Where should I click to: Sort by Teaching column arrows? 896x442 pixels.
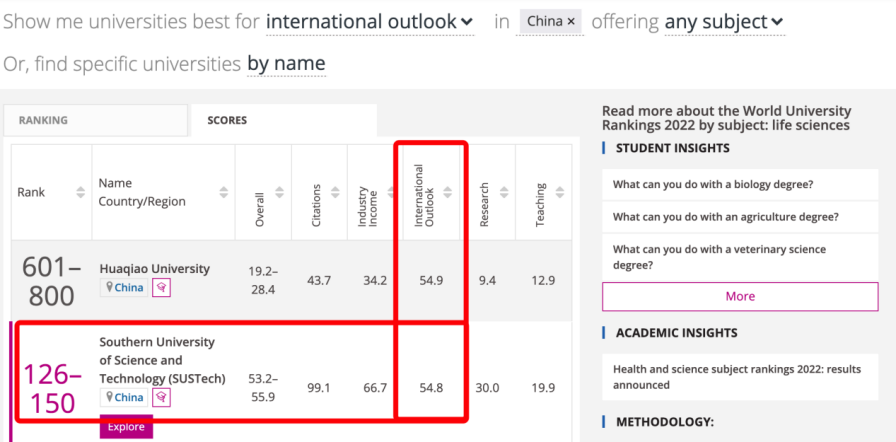(x=560, y=192)
